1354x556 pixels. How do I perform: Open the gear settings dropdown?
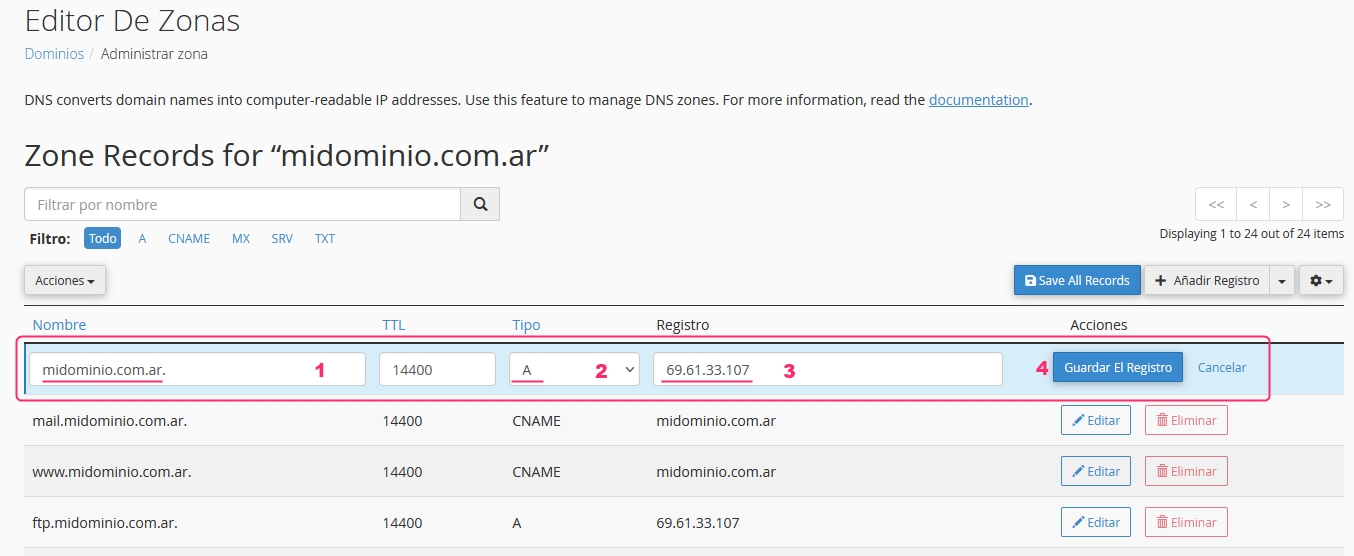(x=1321, y=281)
